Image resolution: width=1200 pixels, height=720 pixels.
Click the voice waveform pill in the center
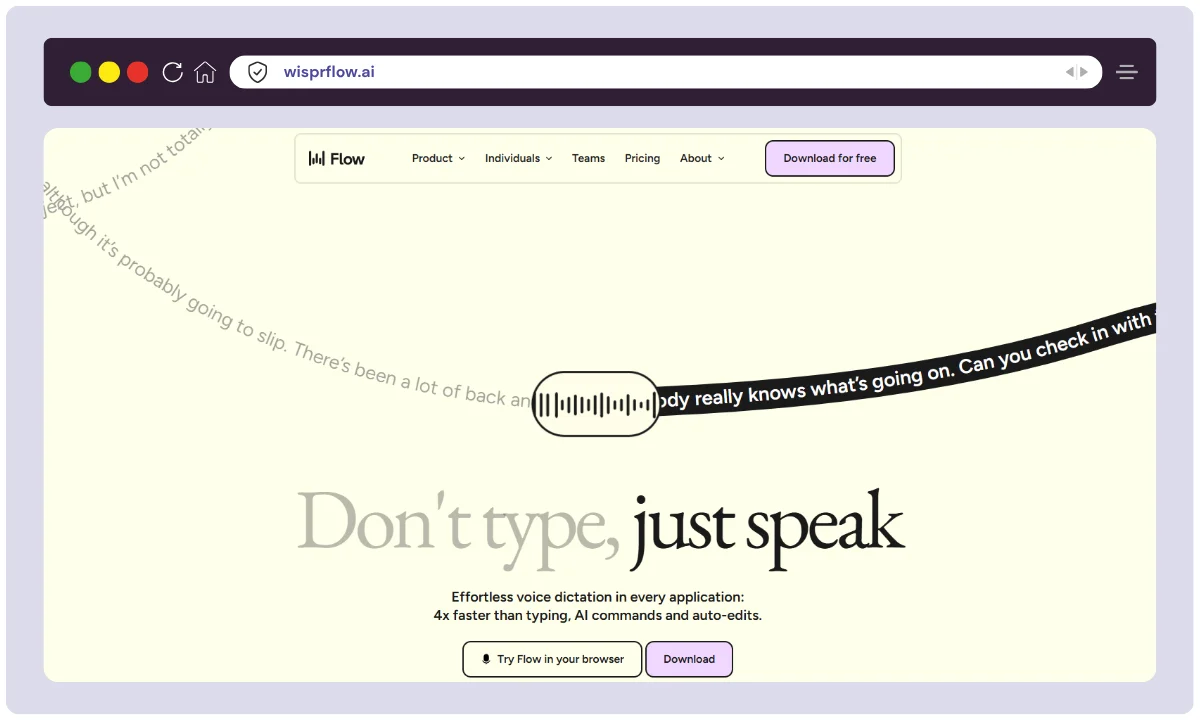pyautogui.click(x=596, y=404)
